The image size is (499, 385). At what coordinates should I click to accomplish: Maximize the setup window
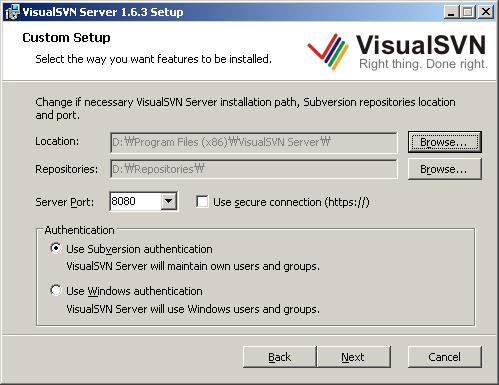(468, 12)
